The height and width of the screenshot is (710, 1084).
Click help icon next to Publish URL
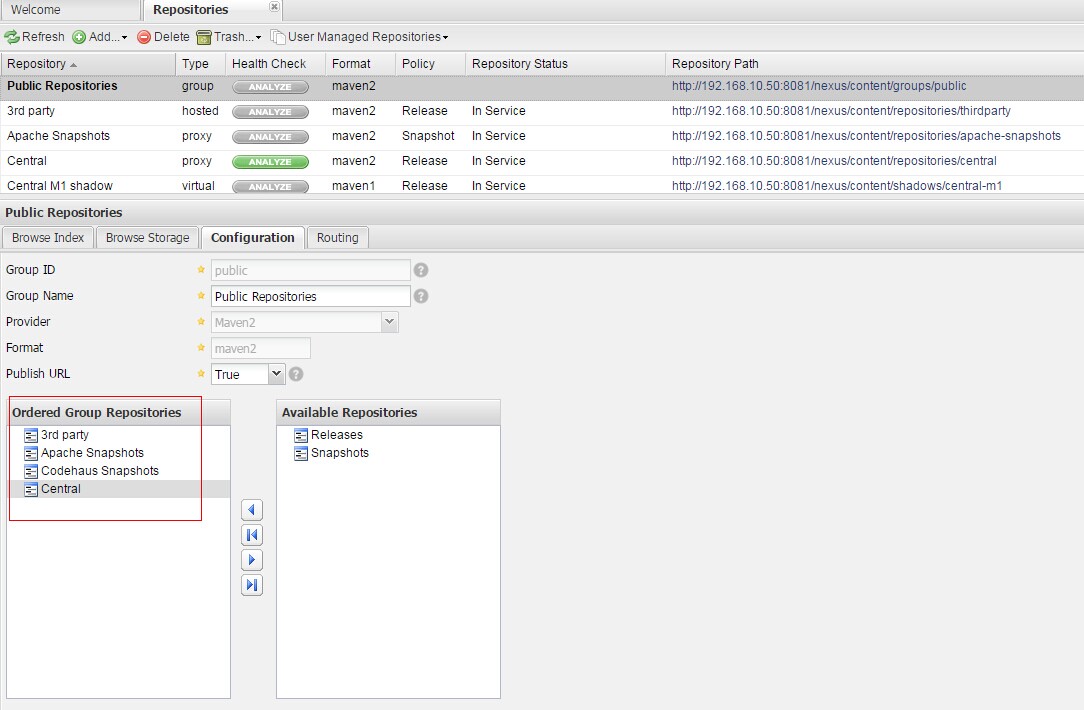tap(296, 374)
